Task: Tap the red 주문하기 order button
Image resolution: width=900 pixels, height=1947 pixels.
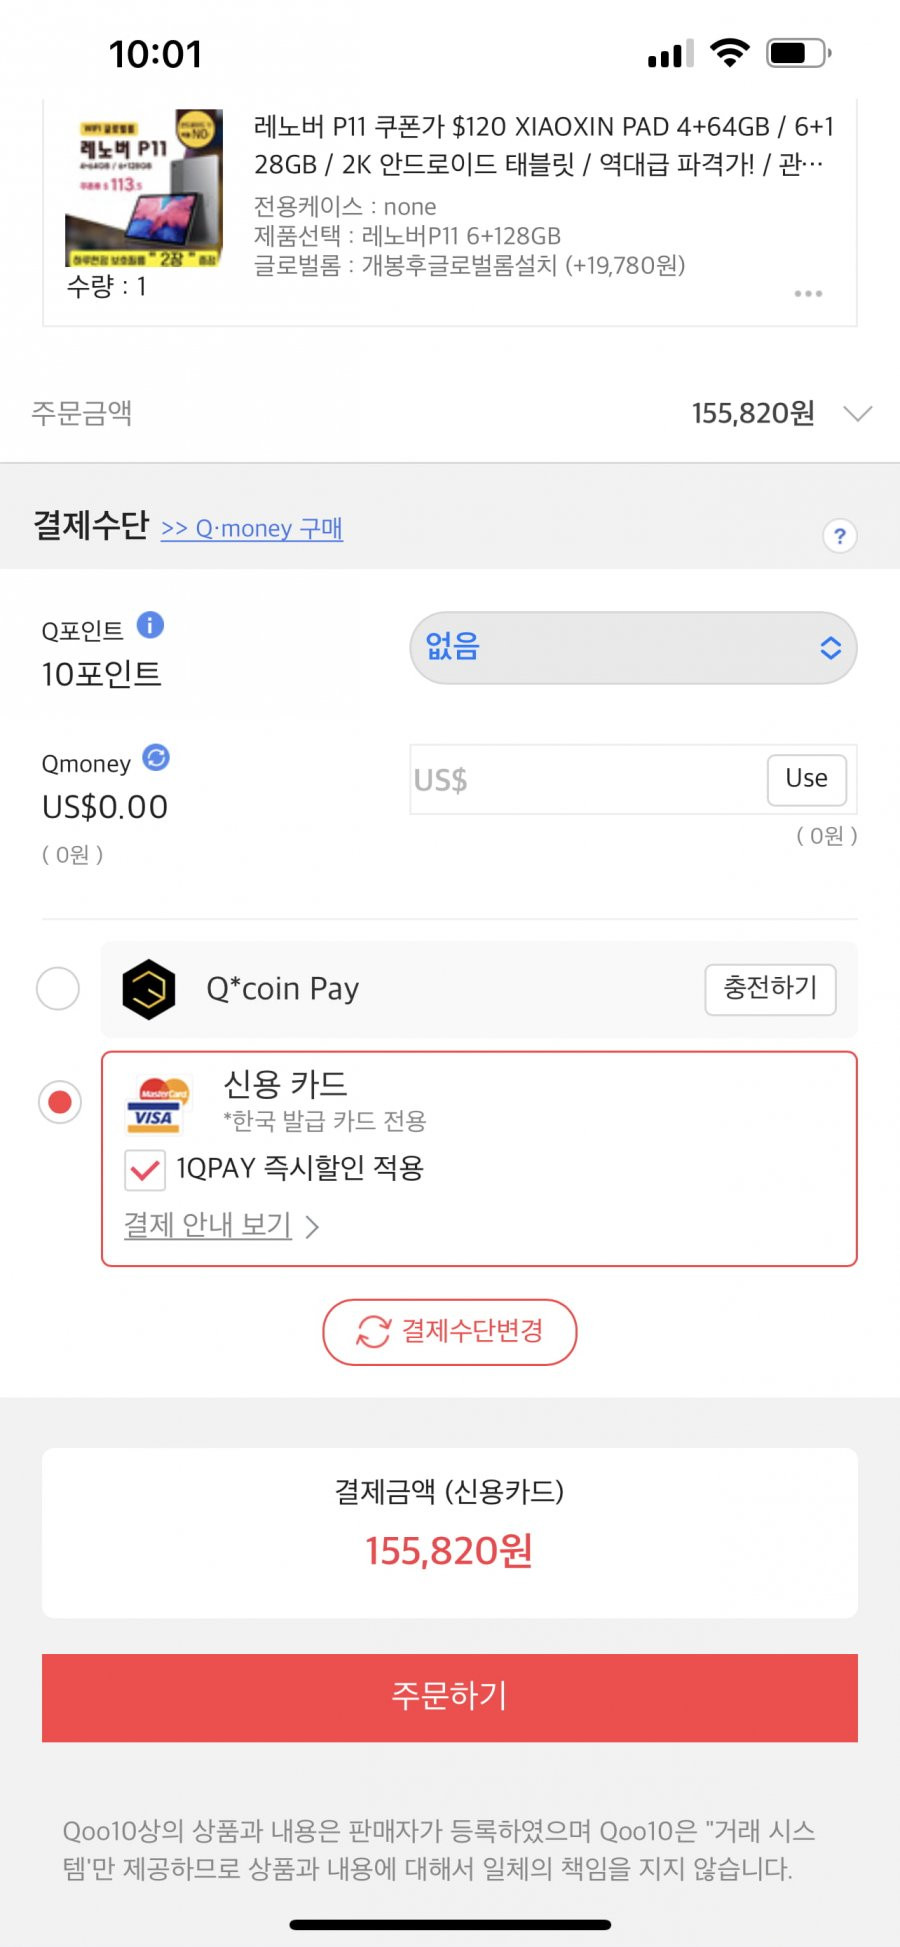Action: (x=450, y=1697)
